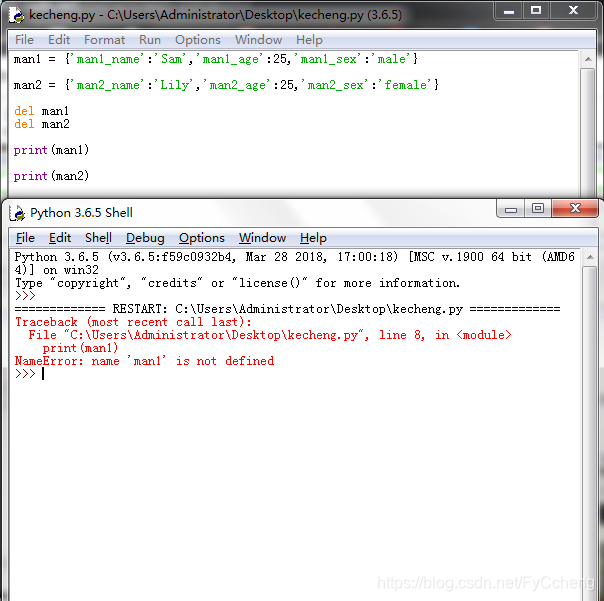
Task: Click editor scrollbar up arrow
Action: (x=588, y=59)
